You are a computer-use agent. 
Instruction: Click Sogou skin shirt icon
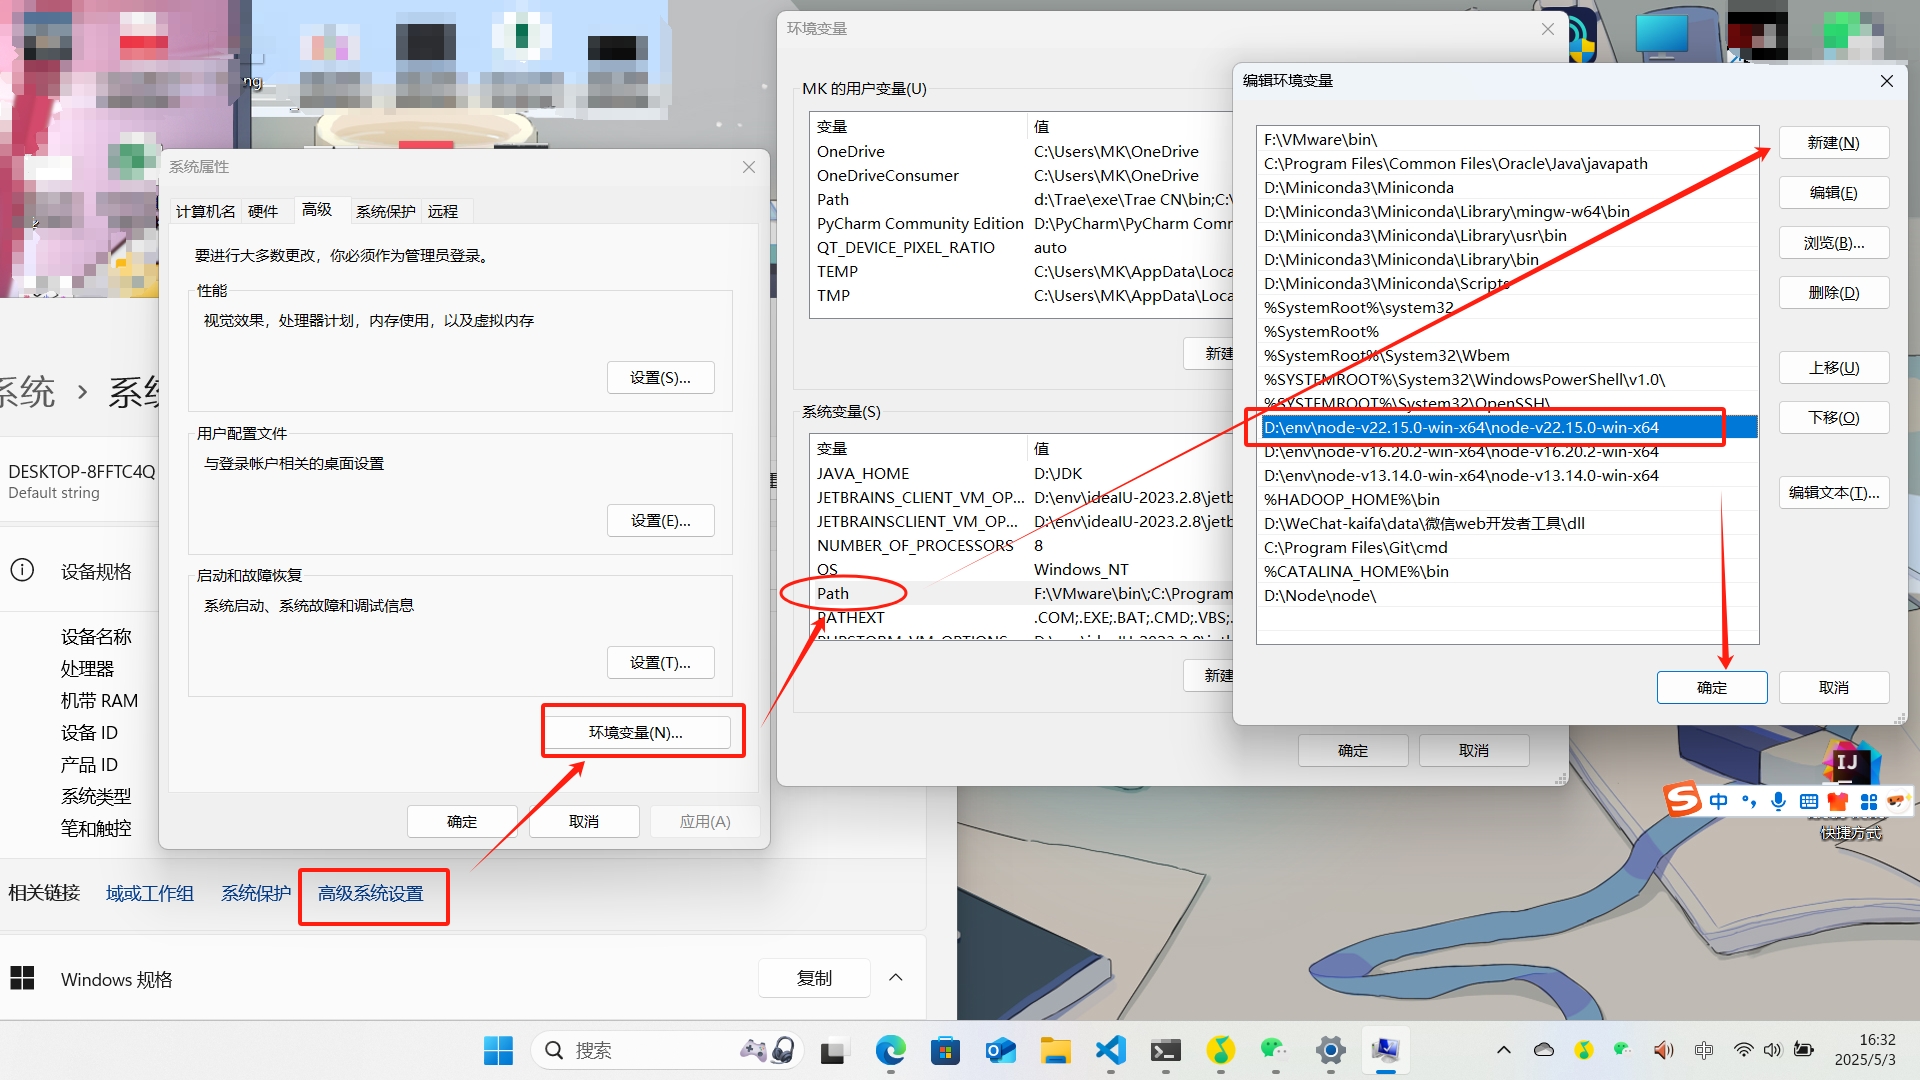coord(1838,801)
